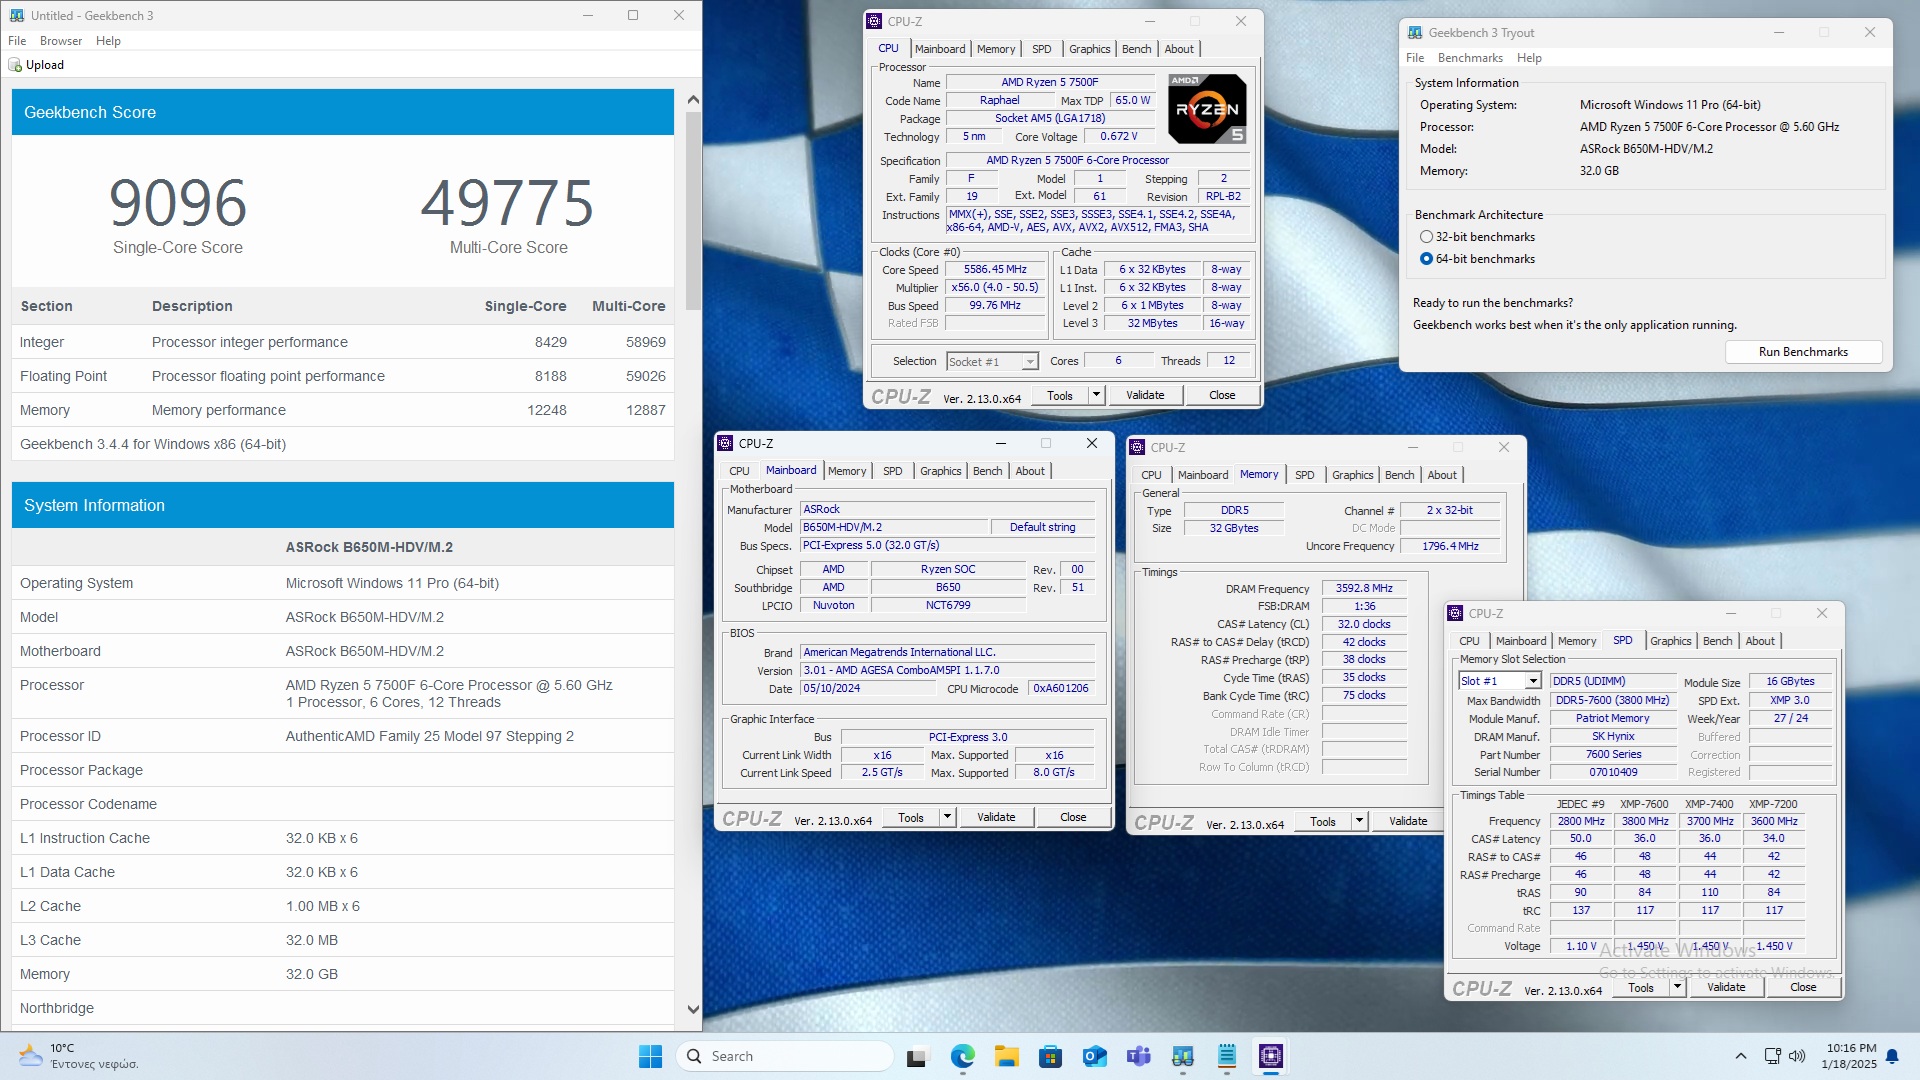Click Close button in SPD CPU-Z window
The height and width of the screenshot is (1080, 1920).
[1803, 987]
